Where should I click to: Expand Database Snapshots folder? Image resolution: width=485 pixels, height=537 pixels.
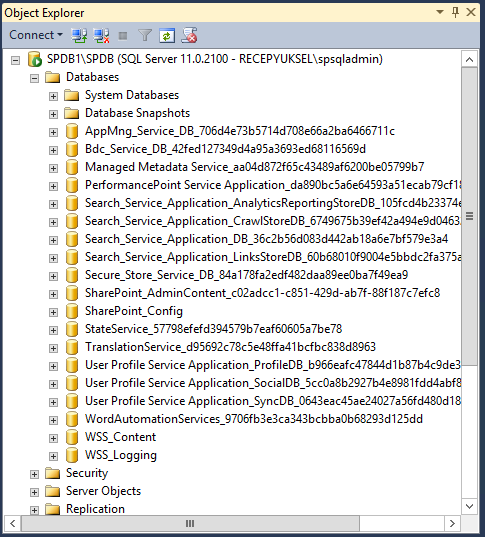[x=53, y=114]
